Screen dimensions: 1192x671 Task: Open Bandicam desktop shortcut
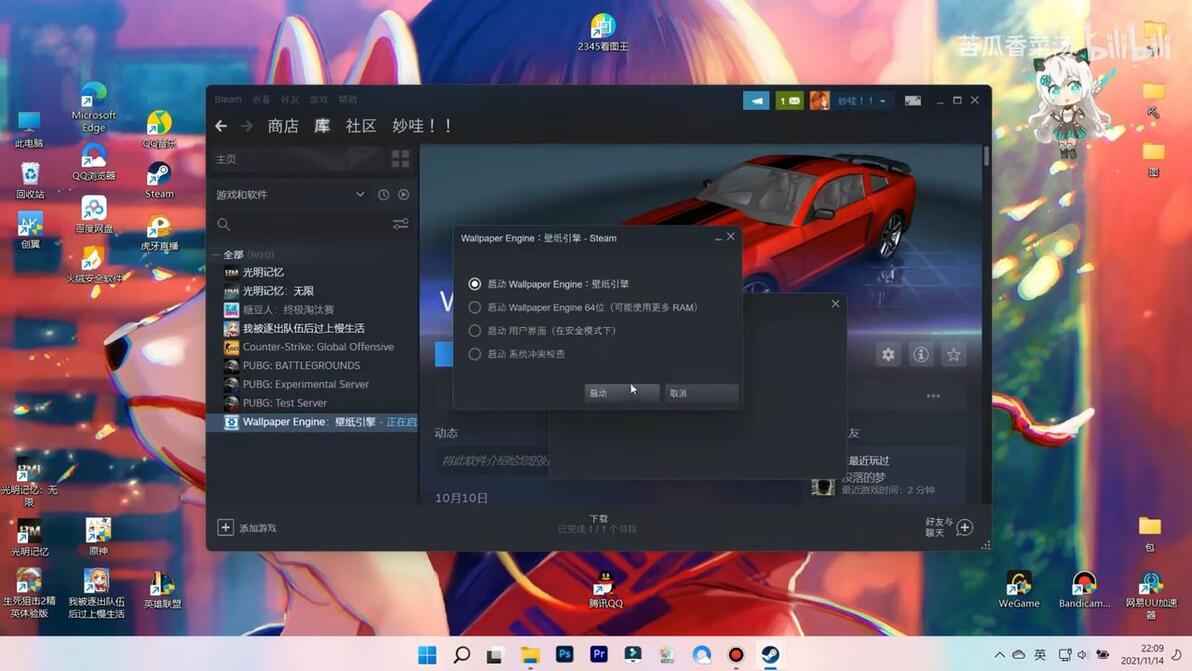[1084, 590]
